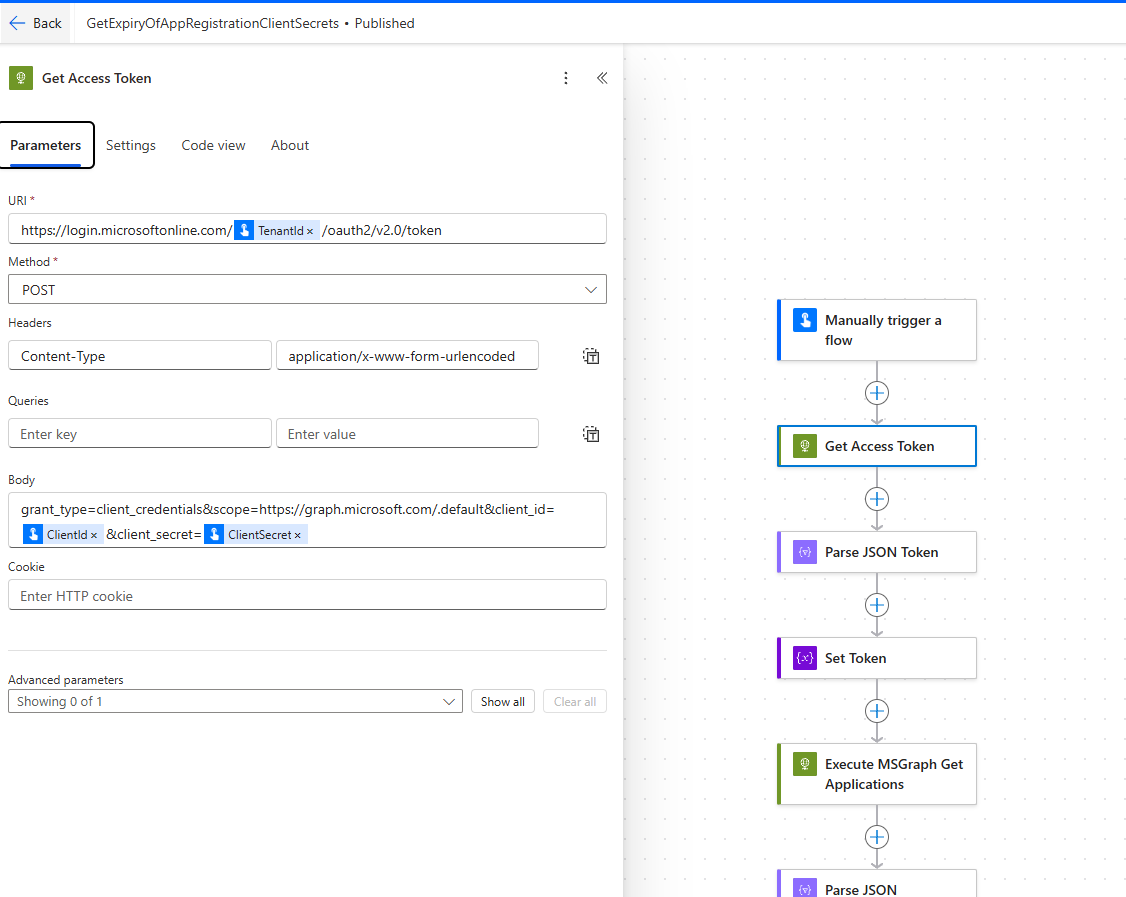Viewport: 1126px width, 897px height.
Task: Click the Enter HTTP cookie field
Action: point(307,595)
